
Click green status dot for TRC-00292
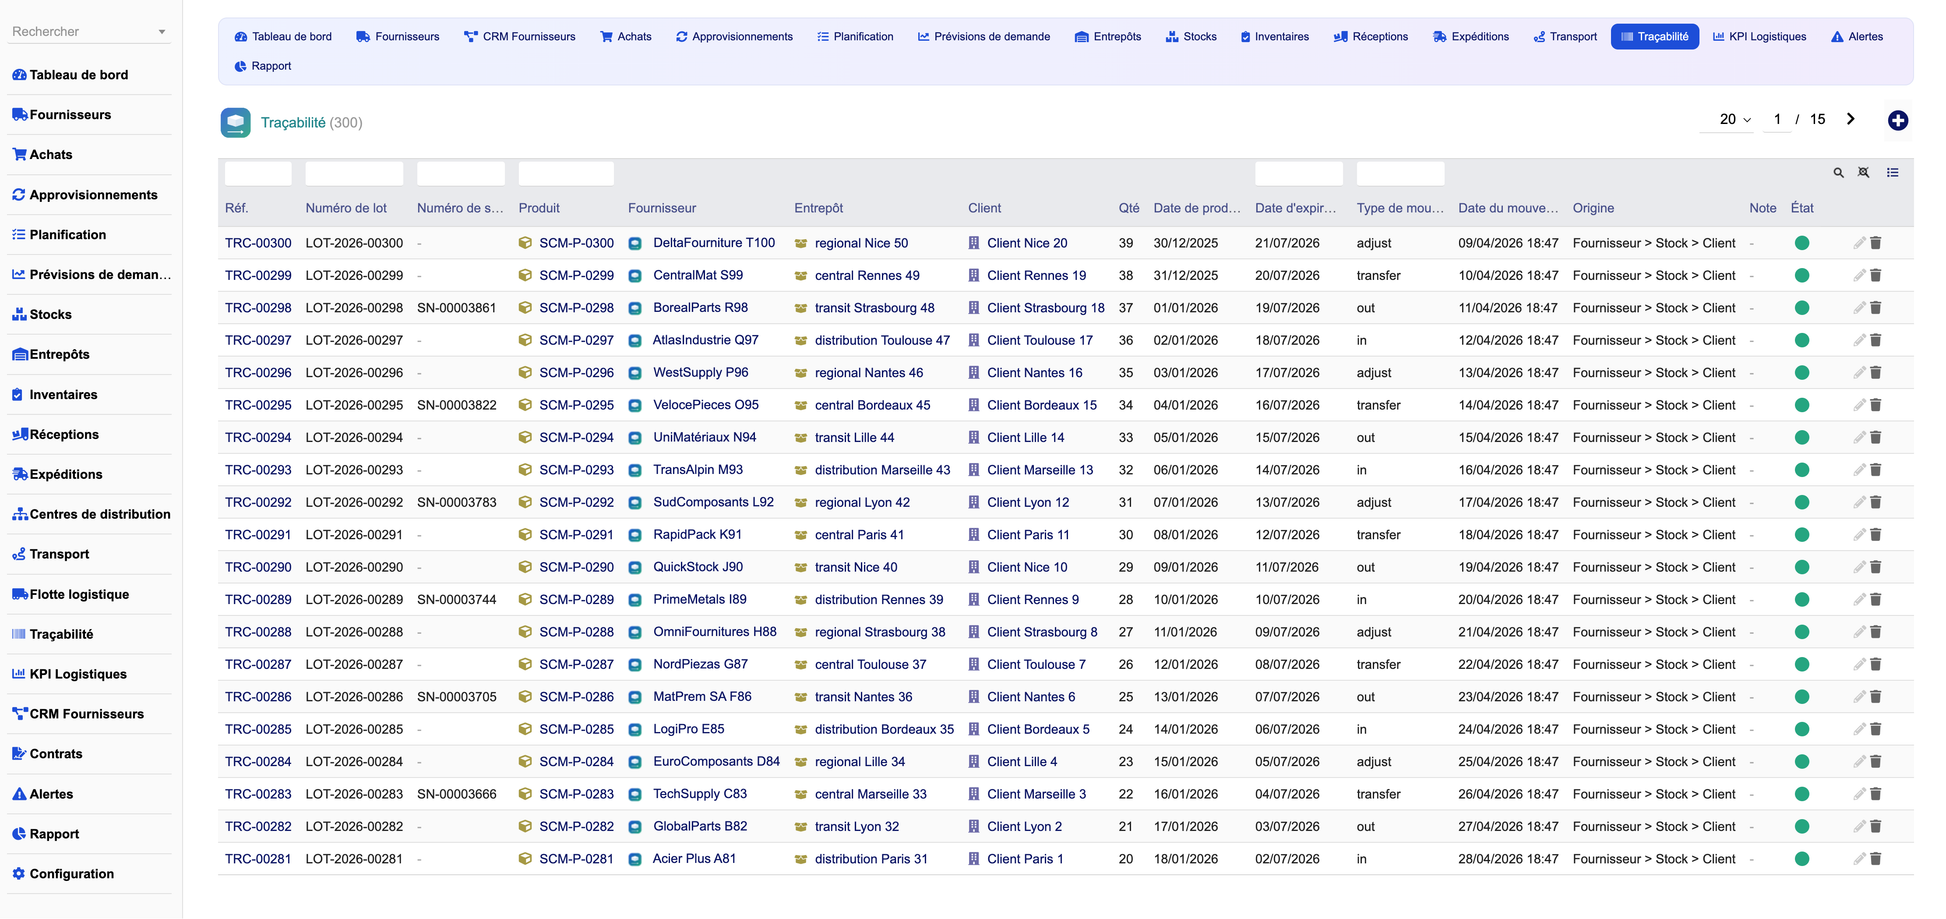click(x=1802, y=502)
